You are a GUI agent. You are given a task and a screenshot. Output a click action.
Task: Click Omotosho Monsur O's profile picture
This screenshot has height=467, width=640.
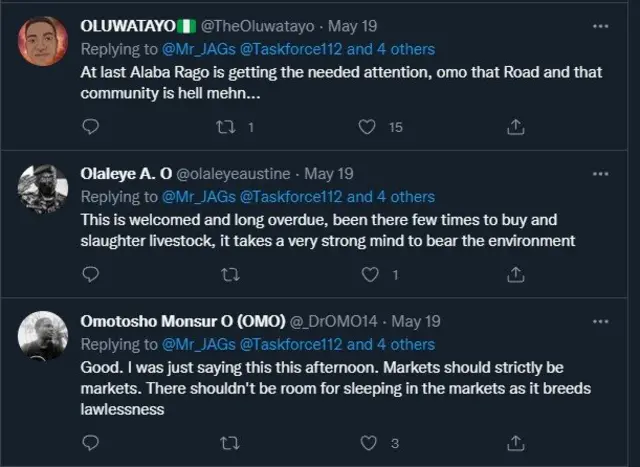point(43,338)
